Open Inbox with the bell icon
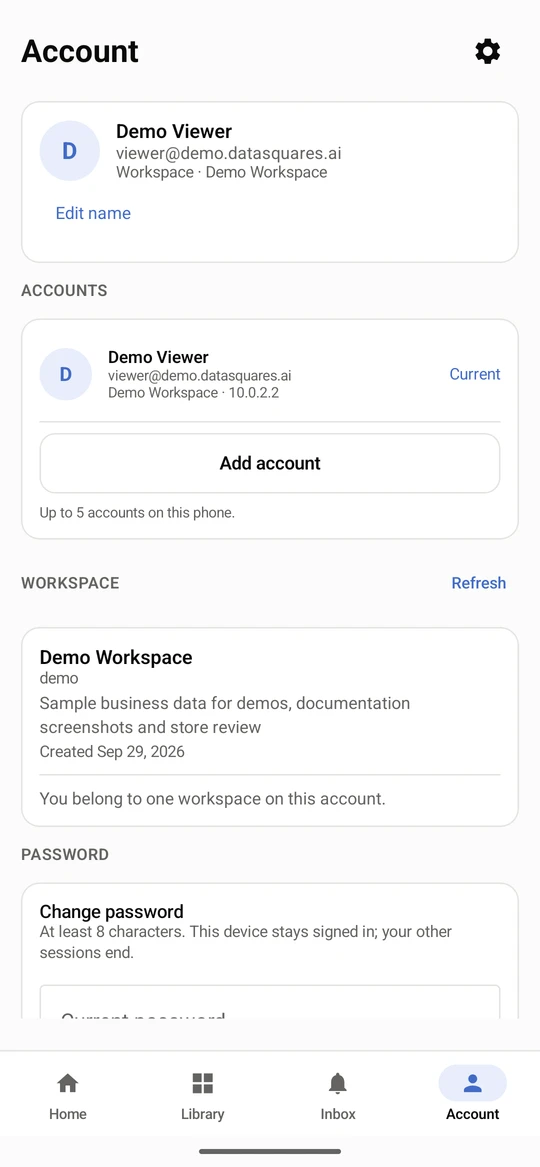This screenshot has height=1167, width=540. point(338,1083)
